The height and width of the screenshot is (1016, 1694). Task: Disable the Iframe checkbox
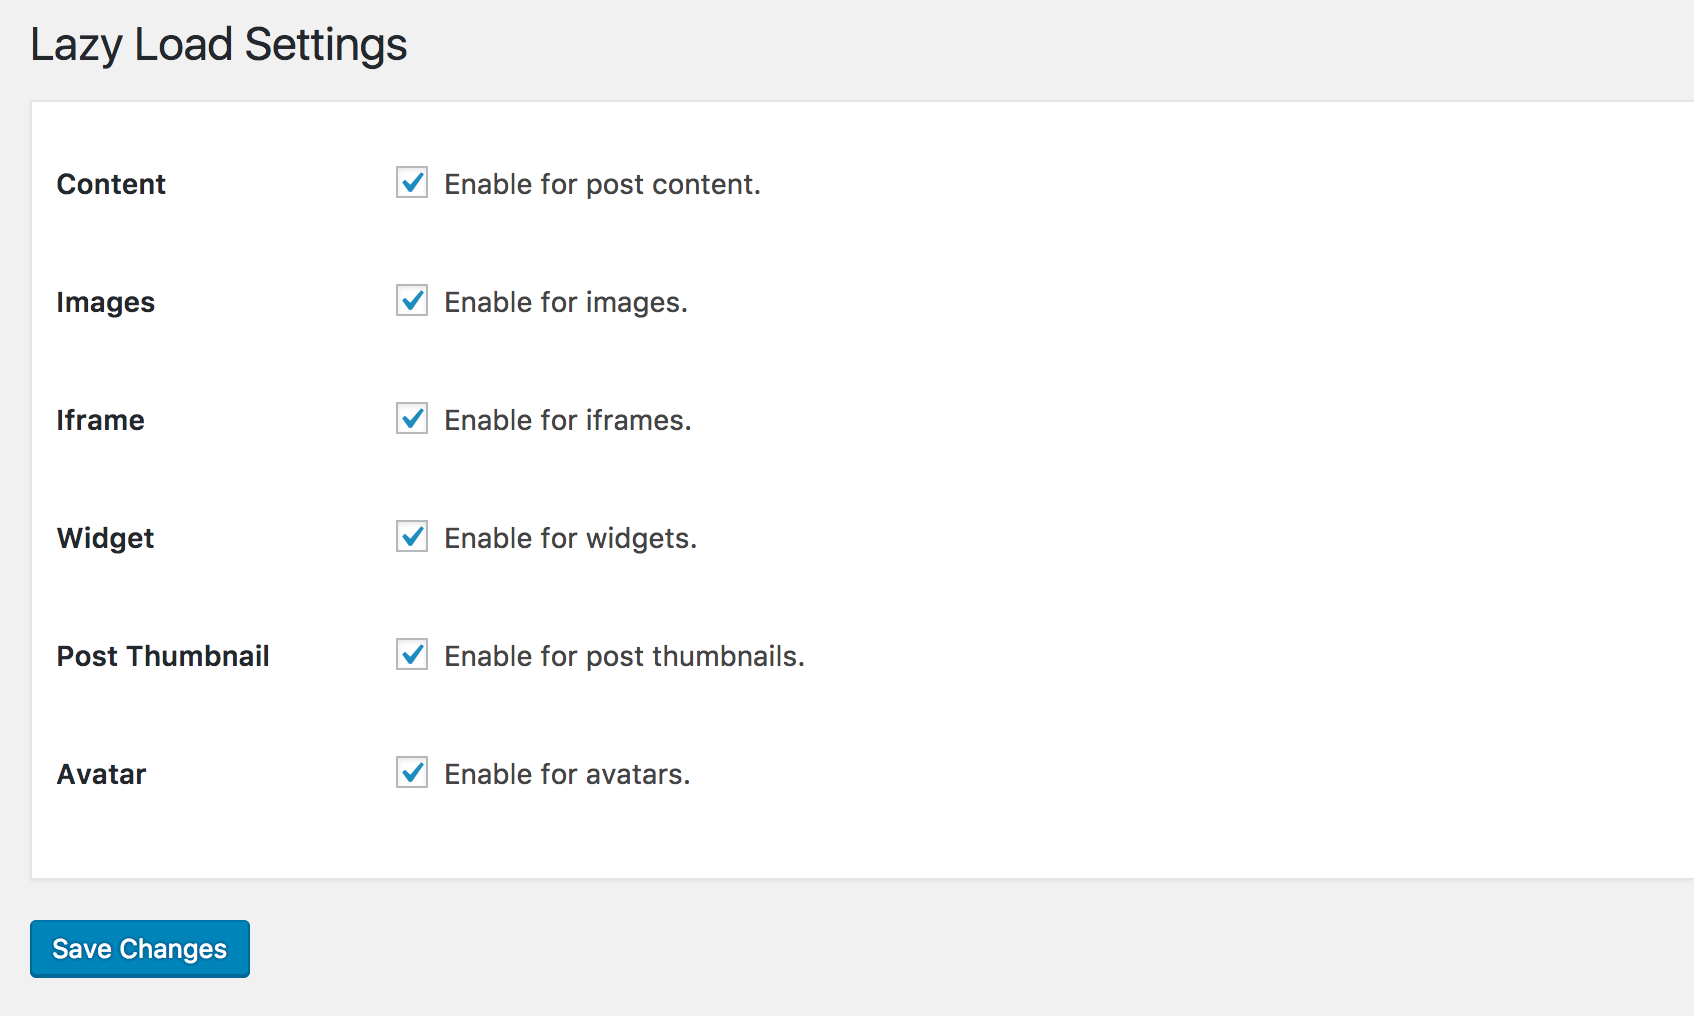coord(412,419)
